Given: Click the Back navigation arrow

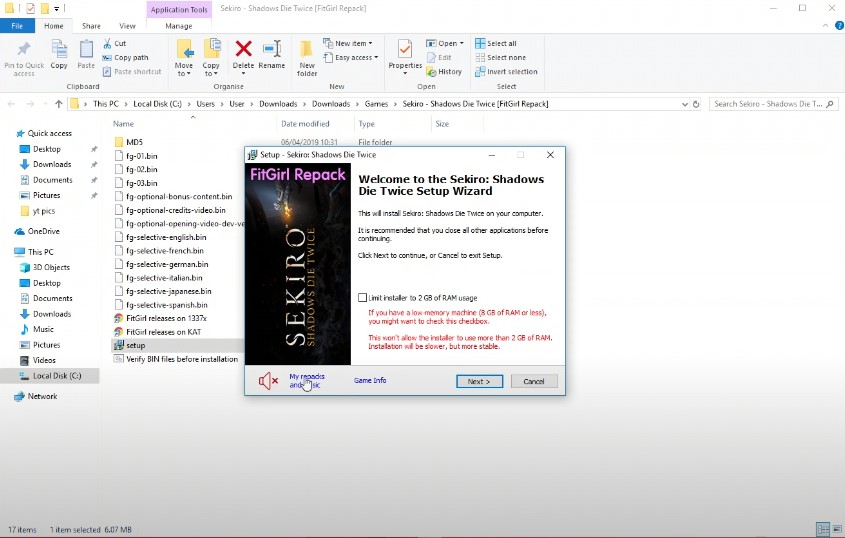Looking at the screenshot, I should 11,104.
